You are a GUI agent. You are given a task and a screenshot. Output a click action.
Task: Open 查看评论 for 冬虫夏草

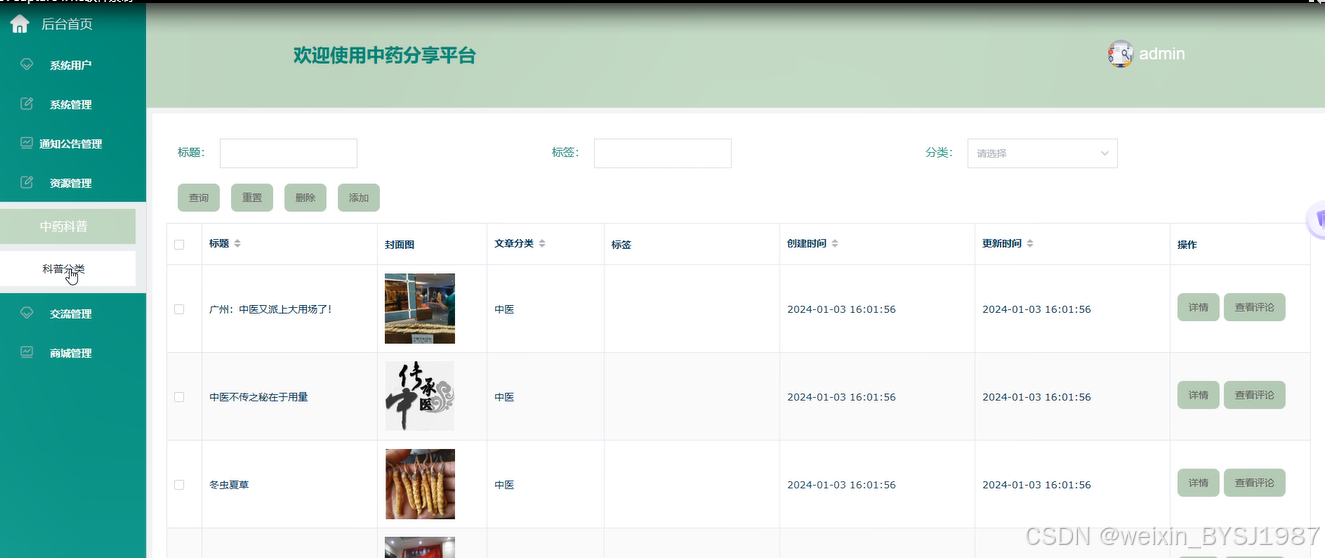(x=1254, y=483)
